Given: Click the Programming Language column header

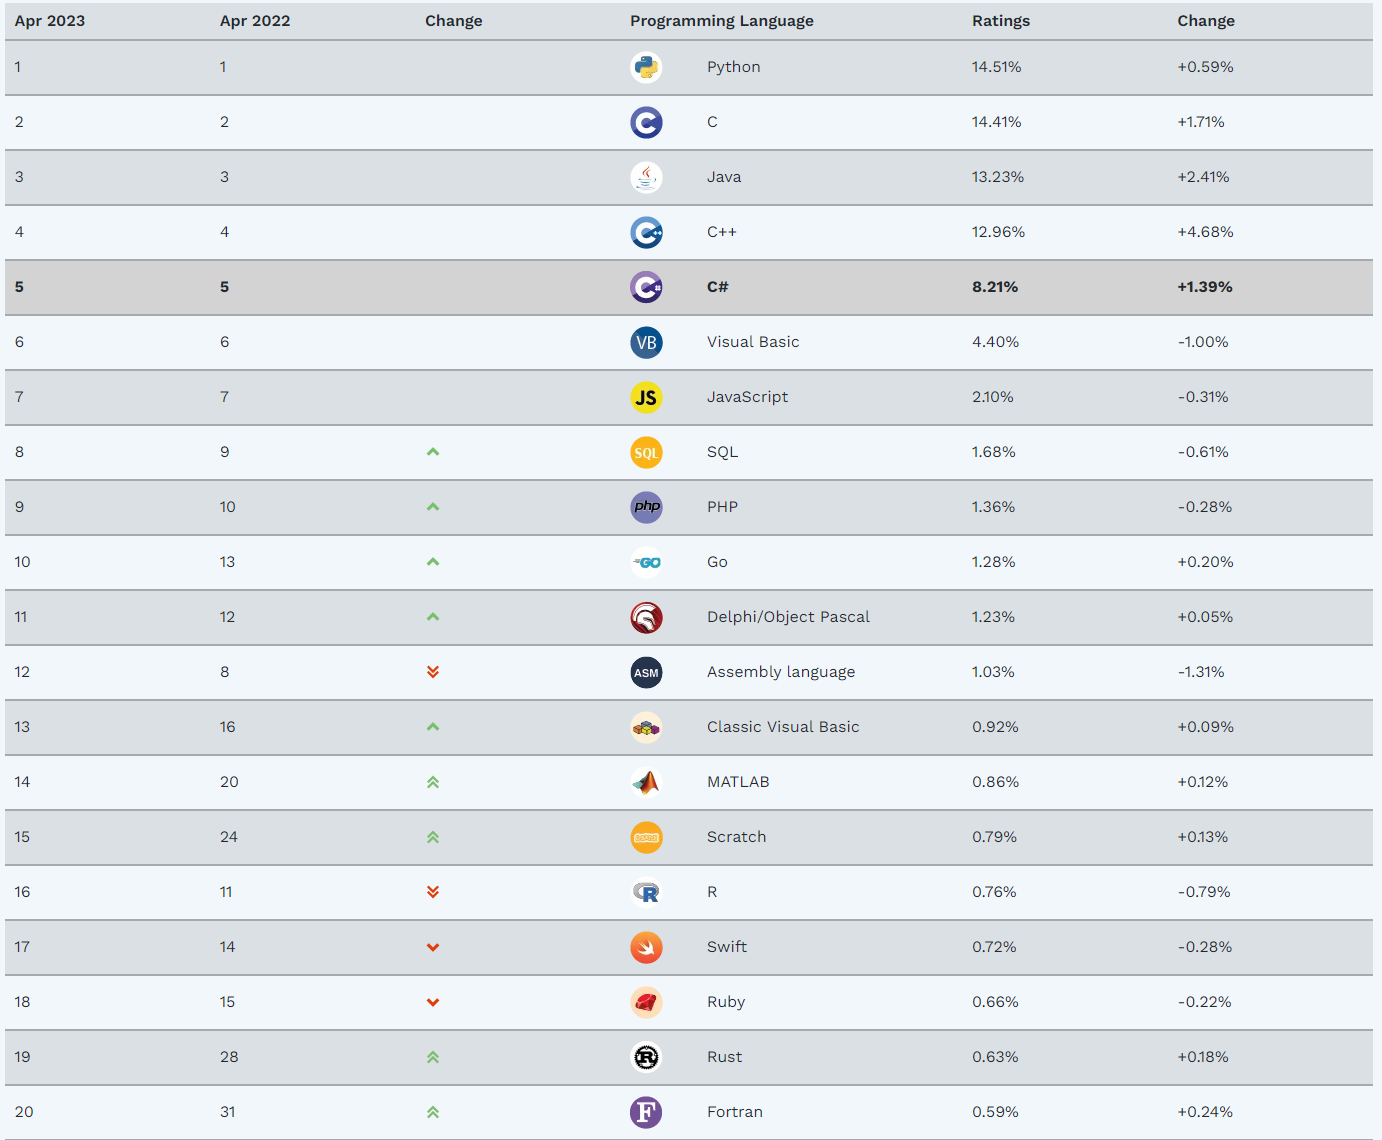Looking at the screenshot, I should click(721, 21).
